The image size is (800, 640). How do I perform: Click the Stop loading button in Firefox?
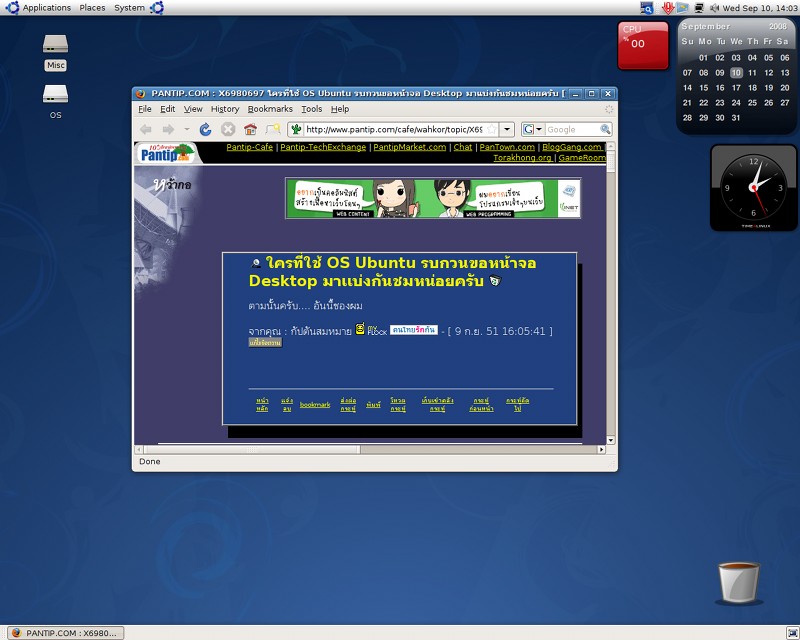228,130
